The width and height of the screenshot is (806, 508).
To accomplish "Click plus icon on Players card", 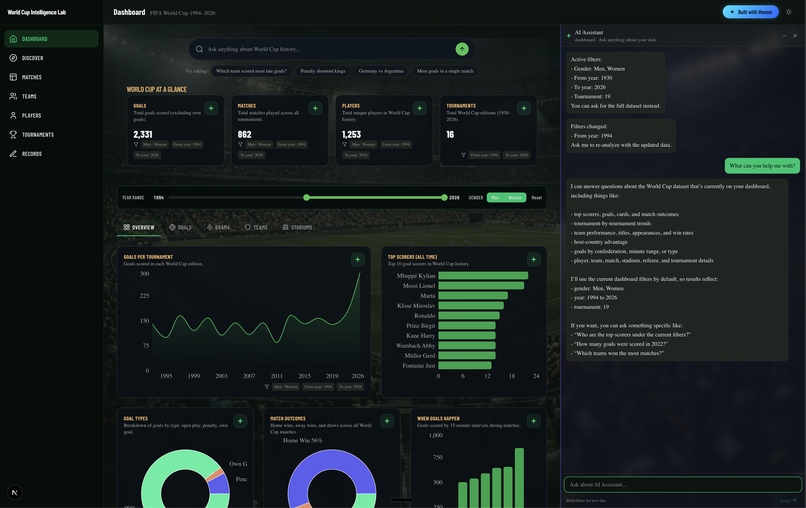I will (419, 108).
